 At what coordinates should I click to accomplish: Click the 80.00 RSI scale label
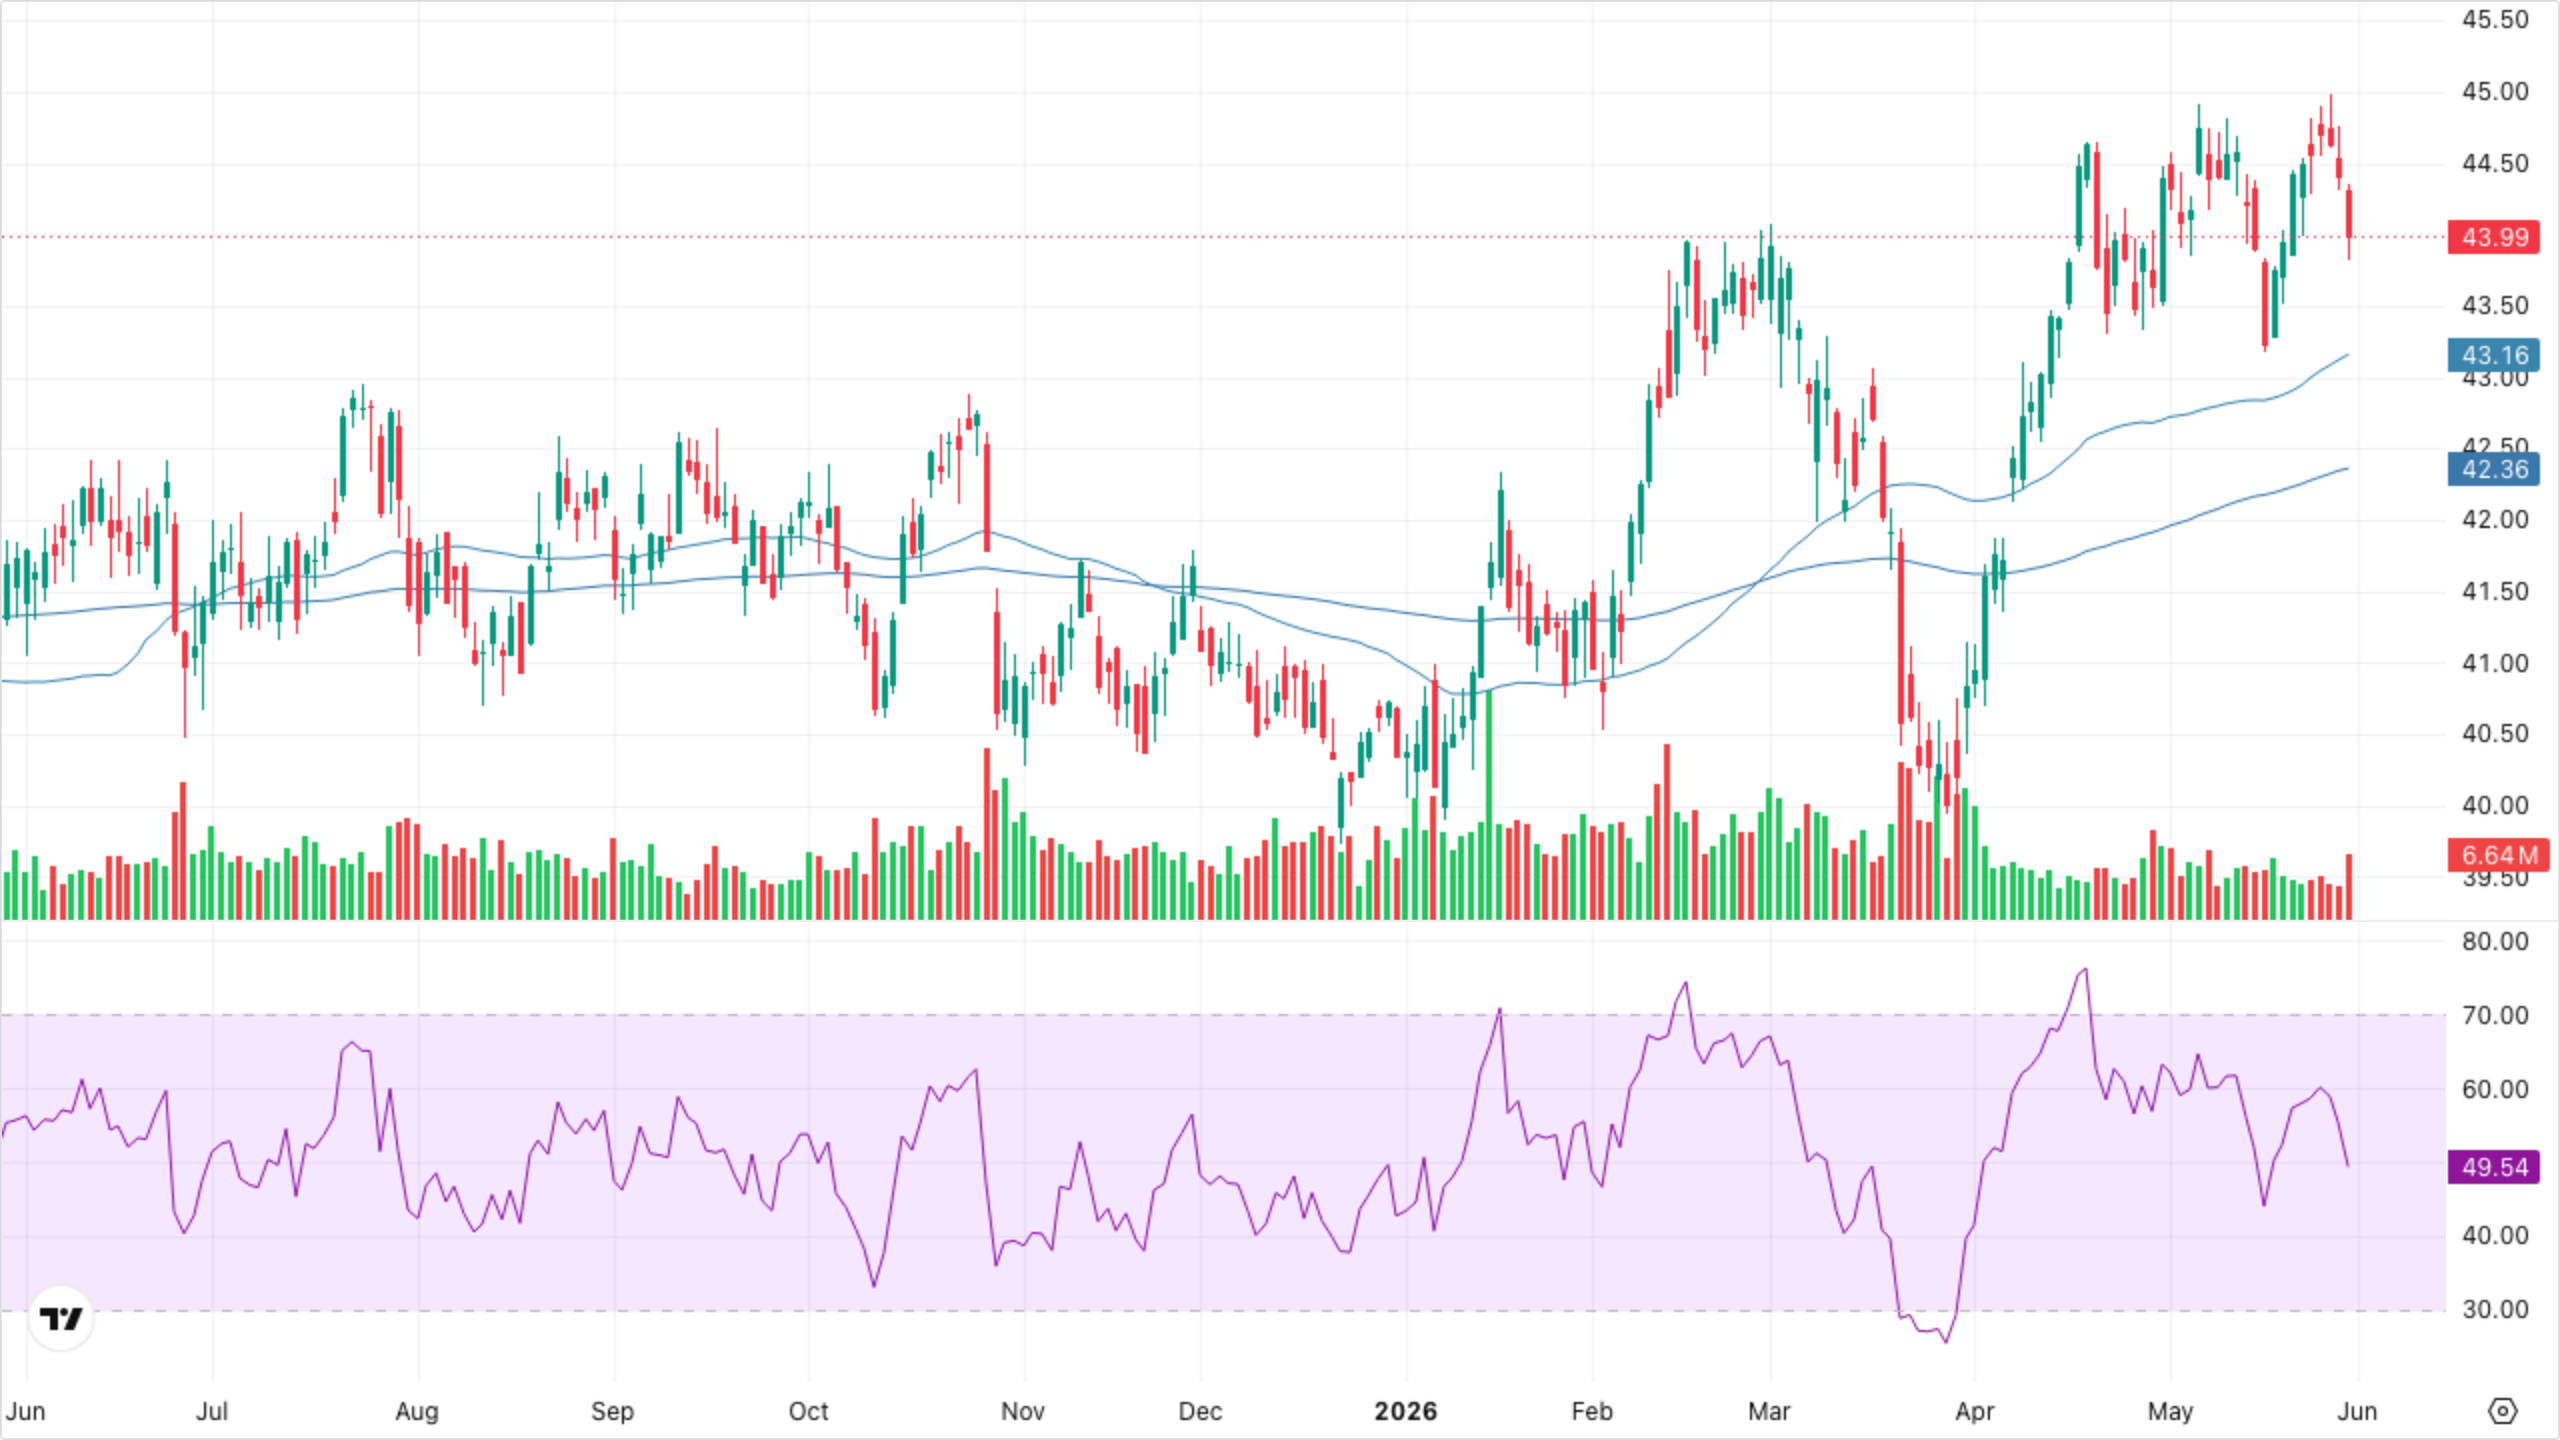(x=2494, y=941)
